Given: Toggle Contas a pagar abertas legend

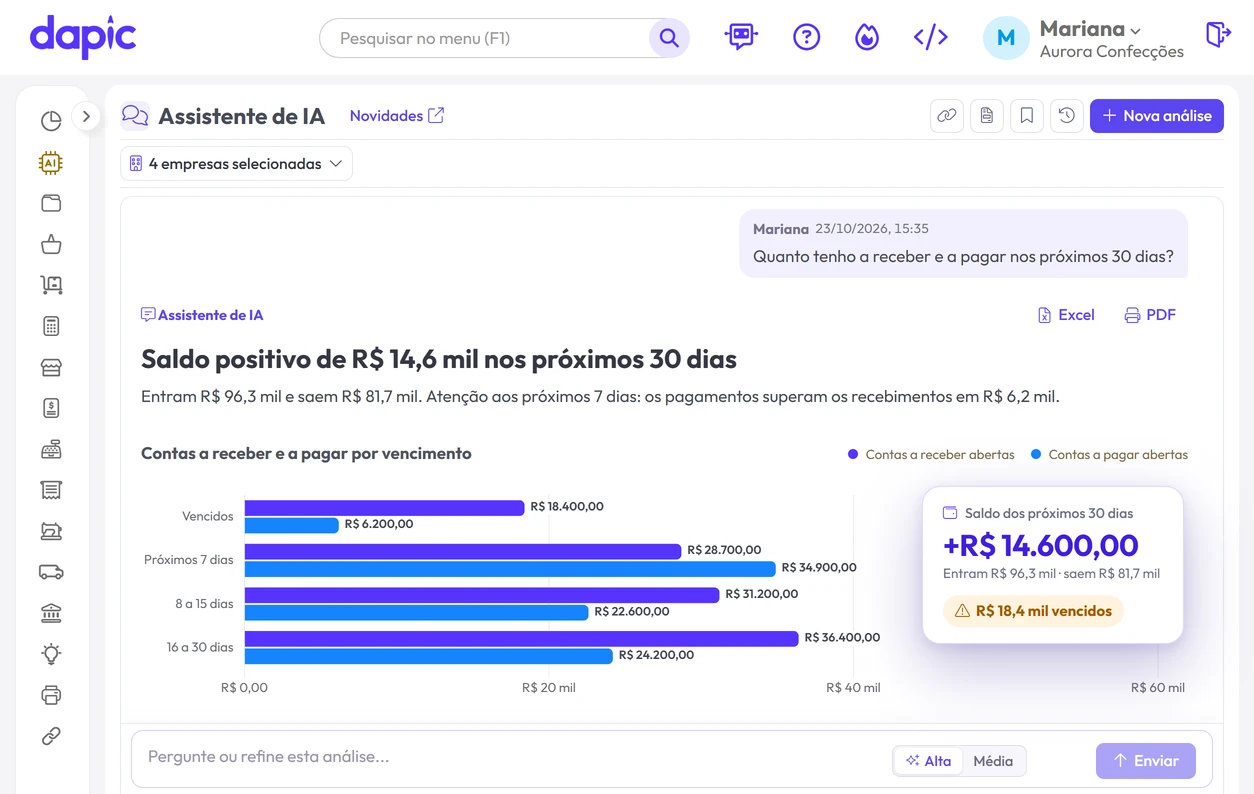Looking at the screenshot, I should tap(1109, 454).
